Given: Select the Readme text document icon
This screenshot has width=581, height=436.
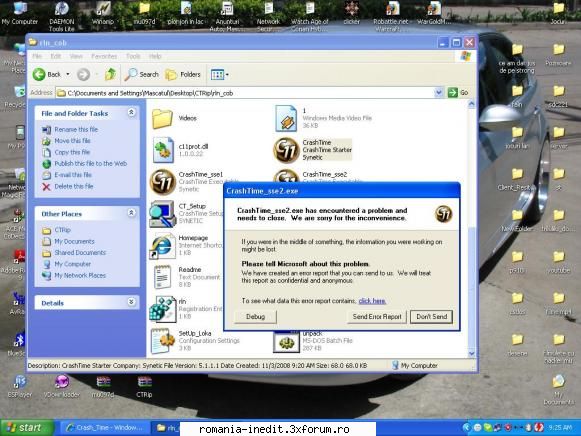Looking at the screenshot, I should [162, 277].
